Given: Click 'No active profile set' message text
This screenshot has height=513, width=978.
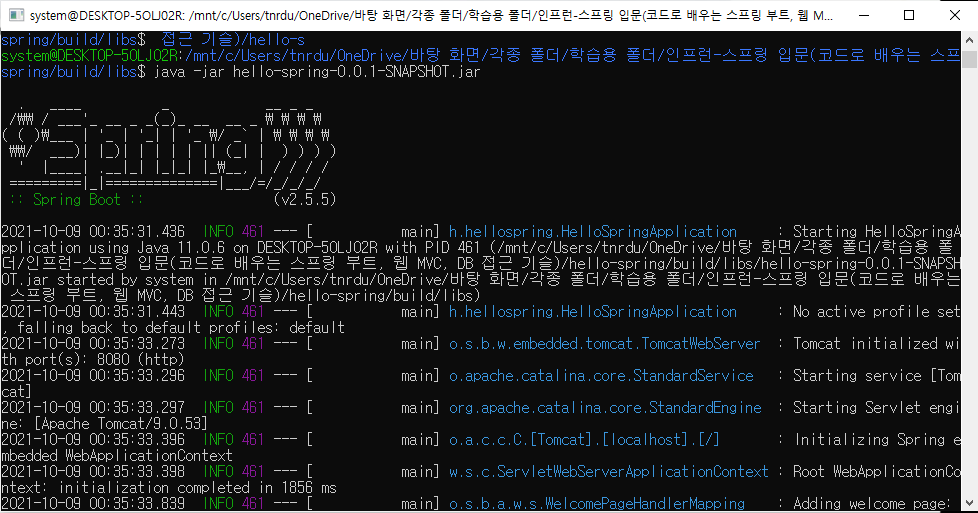Looking at the screenshot, I should [x=876, y=312].
